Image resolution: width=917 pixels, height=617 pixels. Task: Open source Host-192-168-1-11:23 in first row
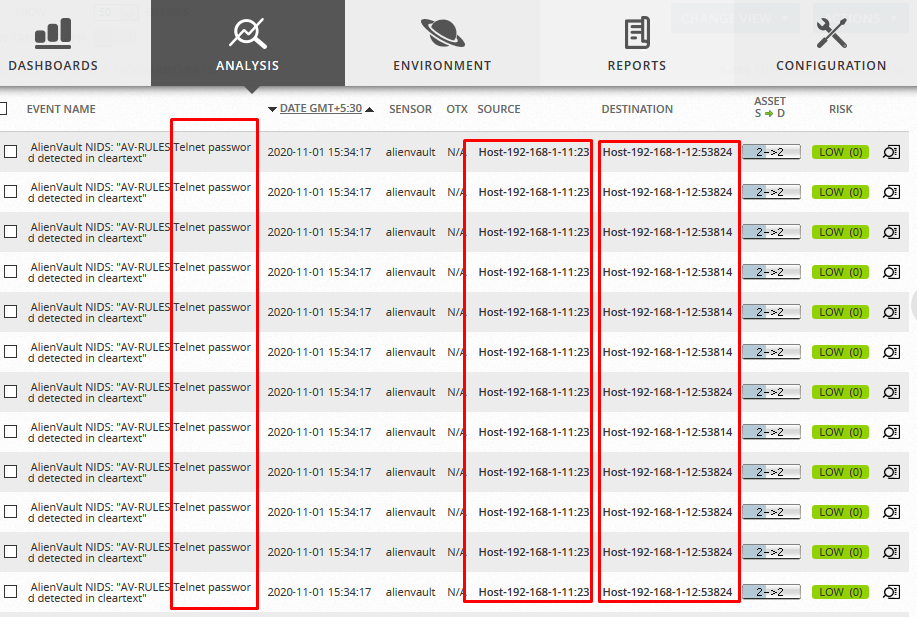pyautogui.click(x=533, y=152)
